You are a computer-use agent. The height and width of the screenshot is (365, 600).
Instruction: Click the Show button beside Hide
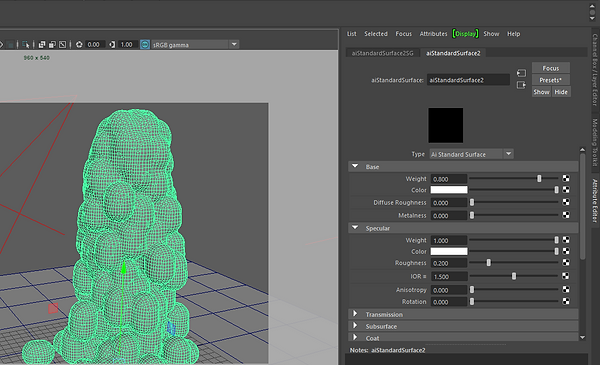click(541, 92)
